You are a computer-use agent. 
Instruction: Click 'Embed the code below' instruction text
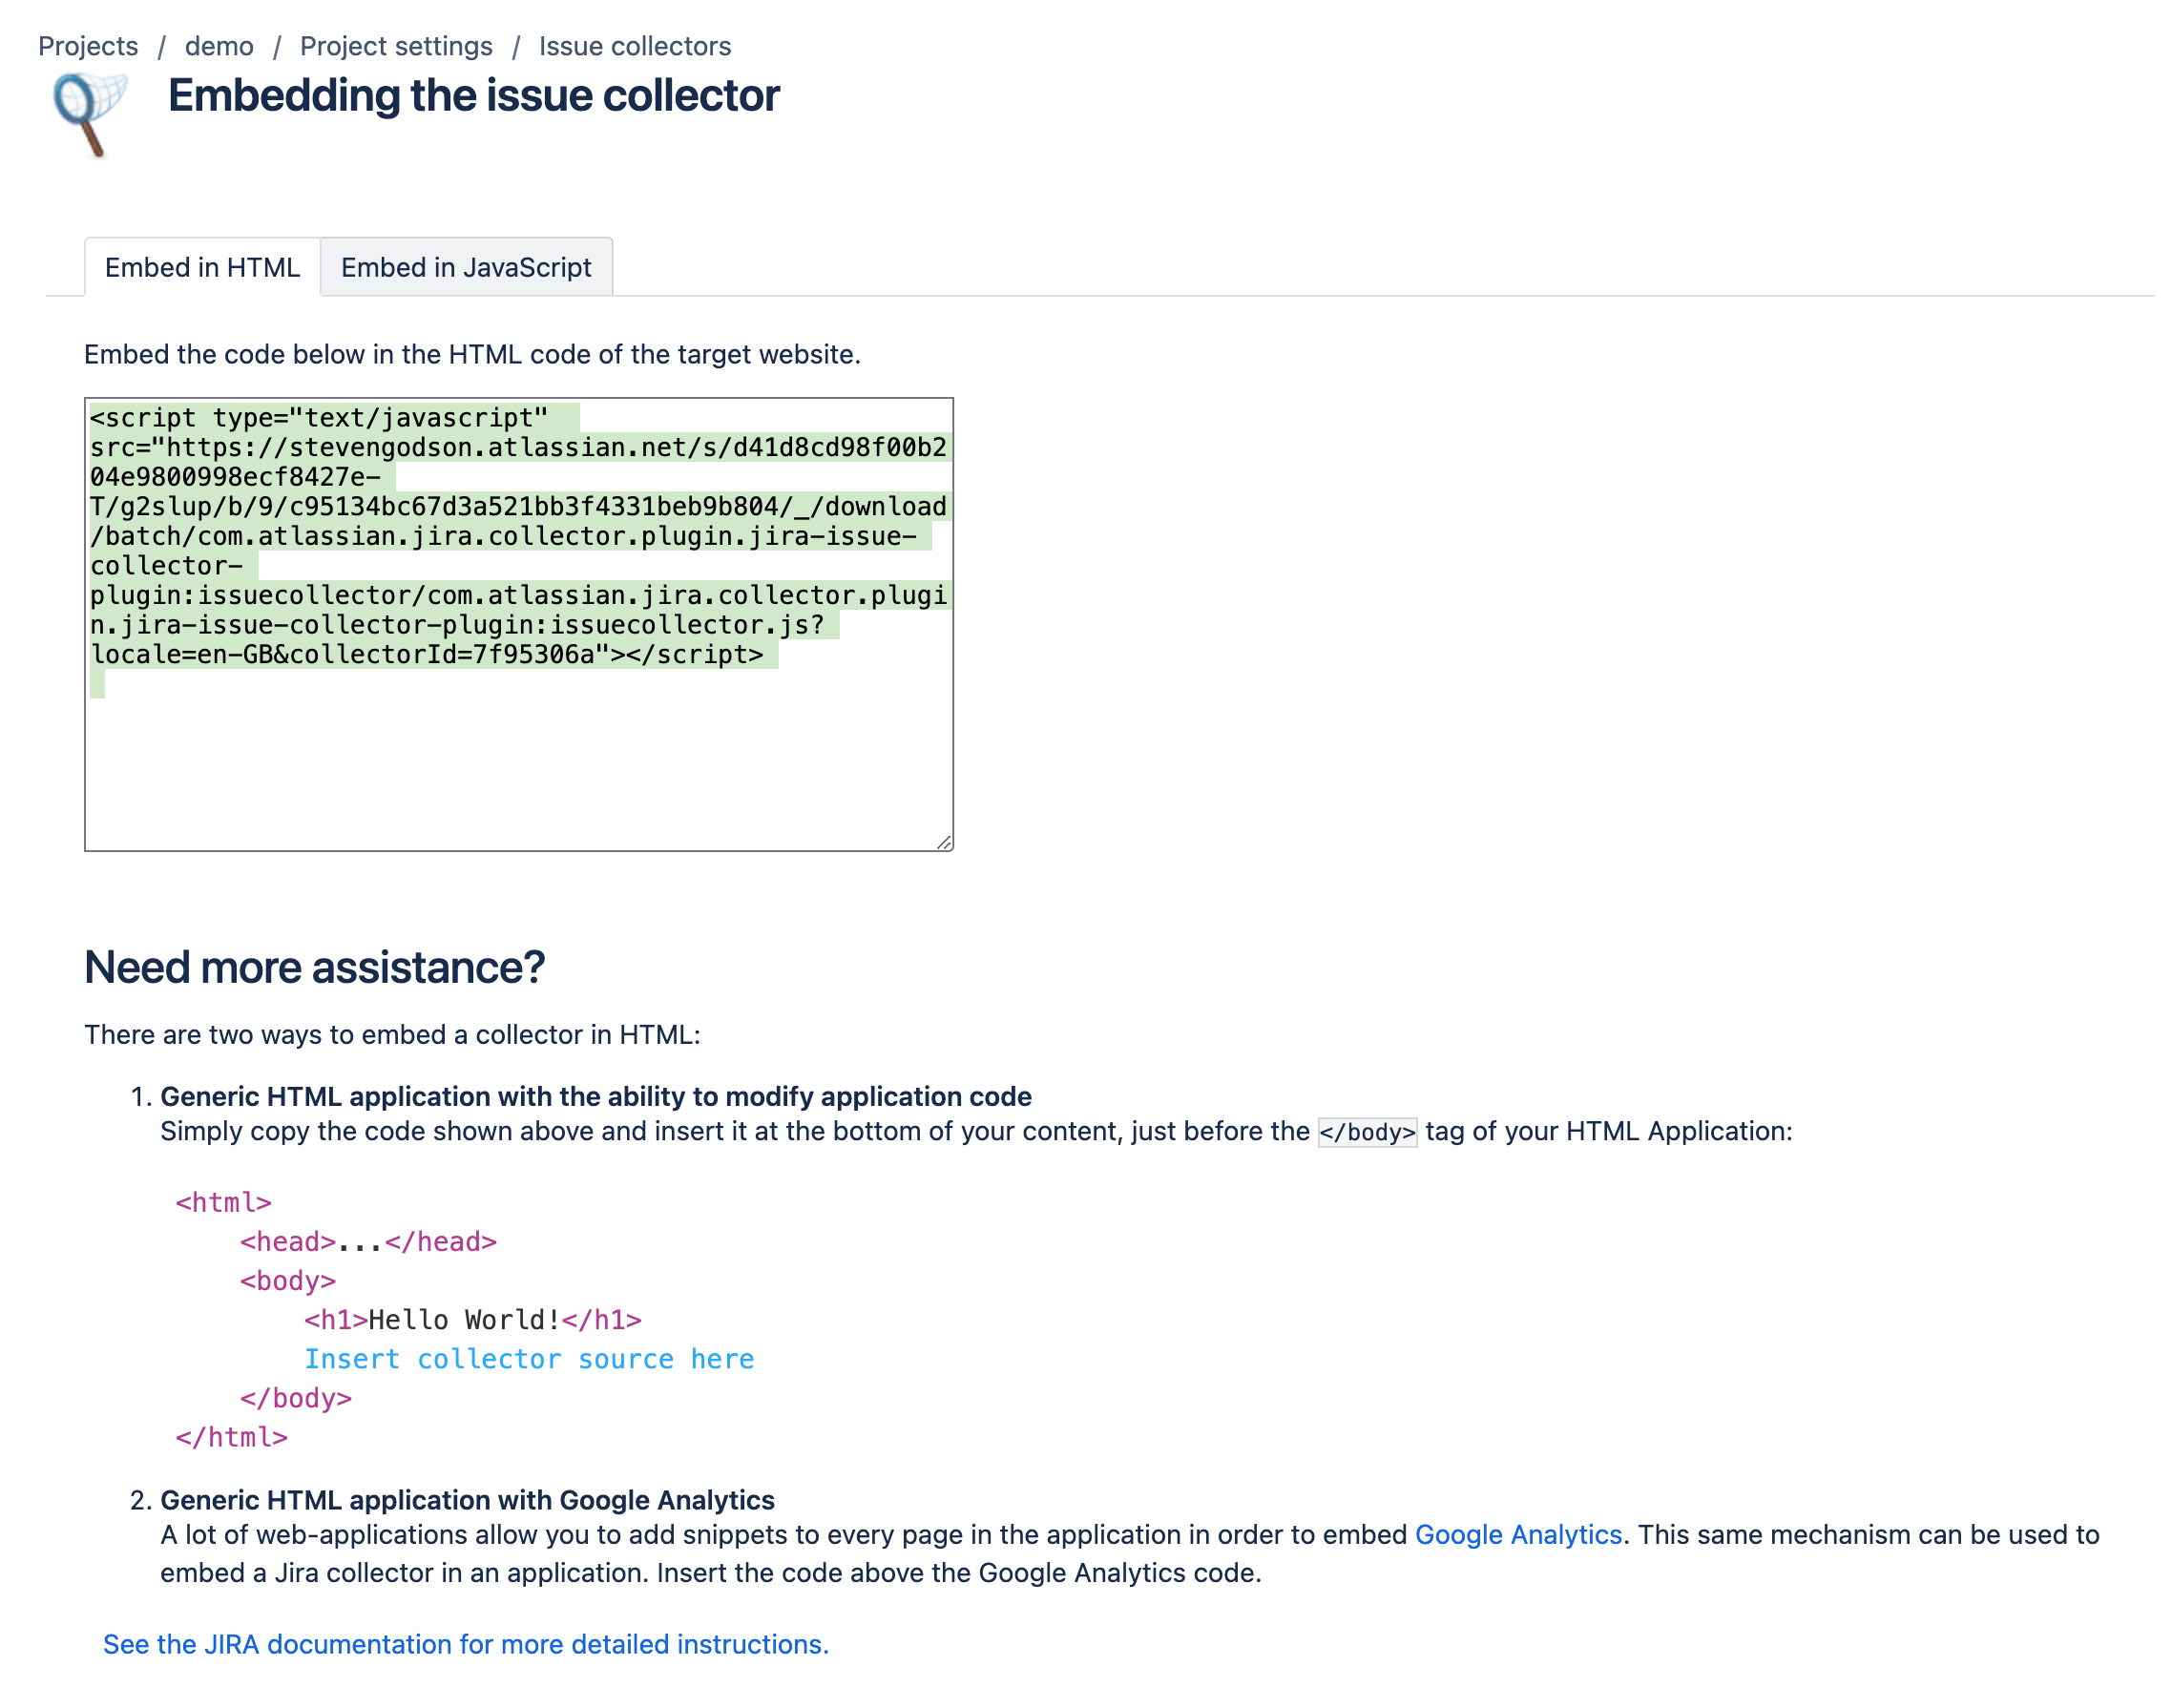(x=472, y=355)
